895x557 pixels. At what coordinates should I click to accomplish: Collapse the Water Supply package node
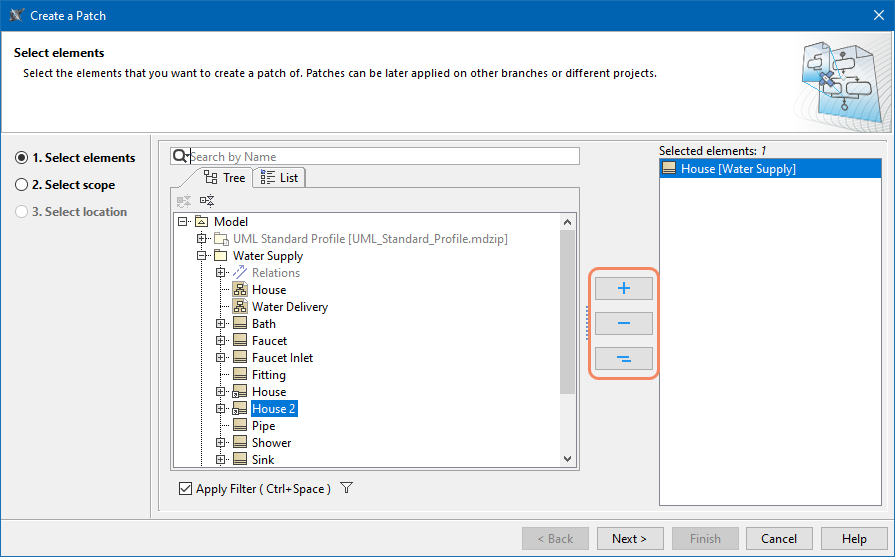(x=202, y=256)
